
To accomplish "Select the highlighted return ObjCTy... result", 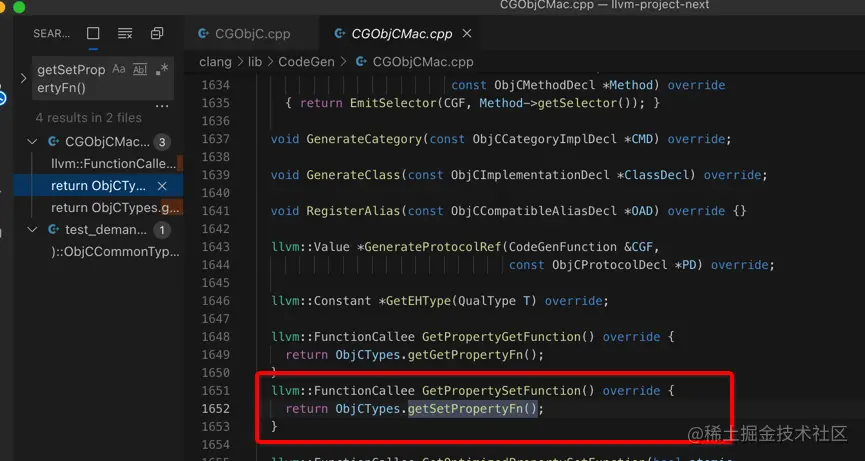I will click(x=98, y=186).
